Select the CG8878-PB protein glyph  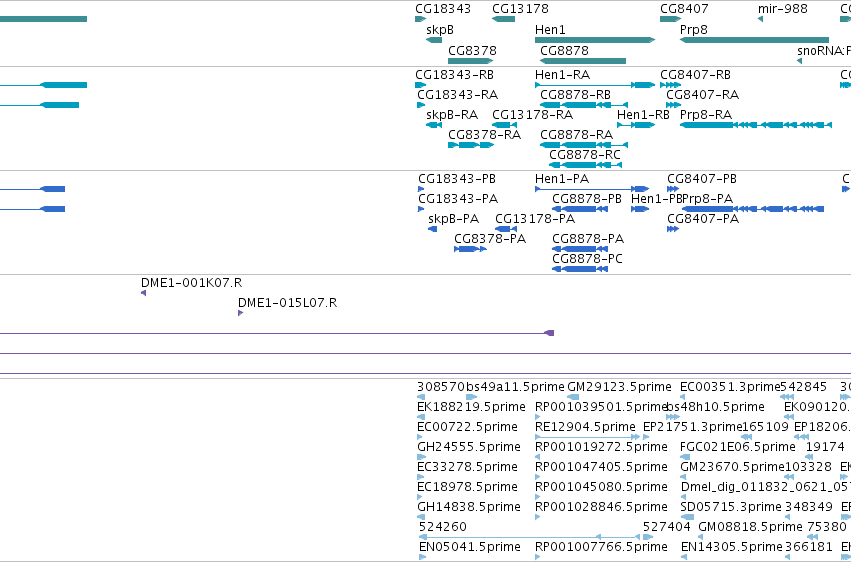coord(580,209)
